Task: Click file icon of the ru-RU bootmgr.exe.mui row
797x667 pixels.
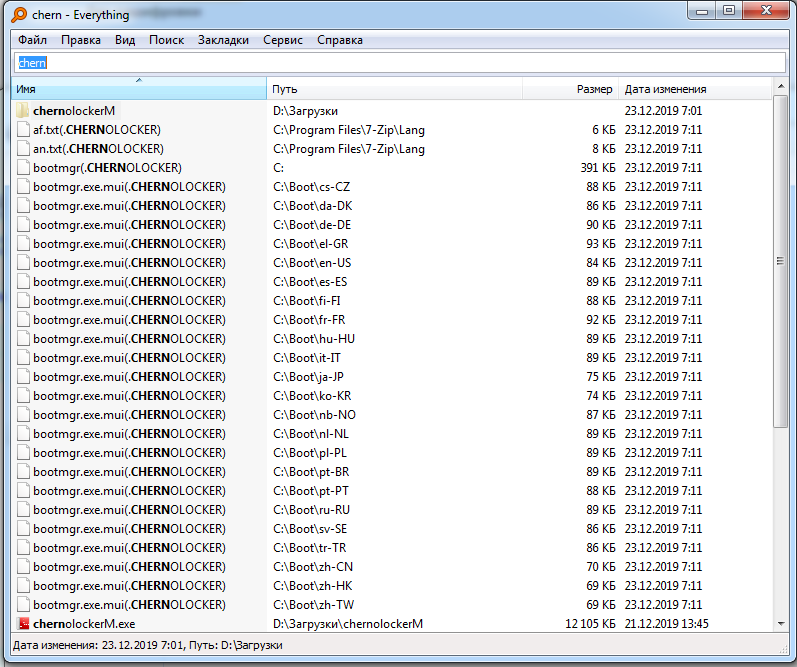Action: [23, 509]
